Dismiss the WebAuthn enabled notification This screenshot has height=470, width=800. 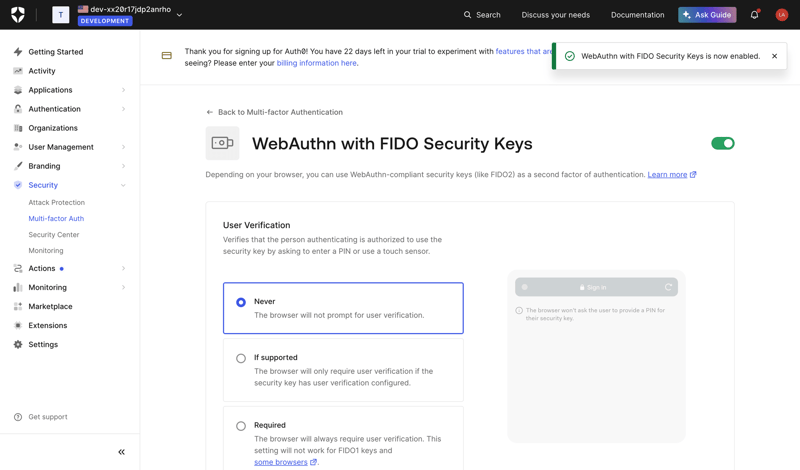774,56
